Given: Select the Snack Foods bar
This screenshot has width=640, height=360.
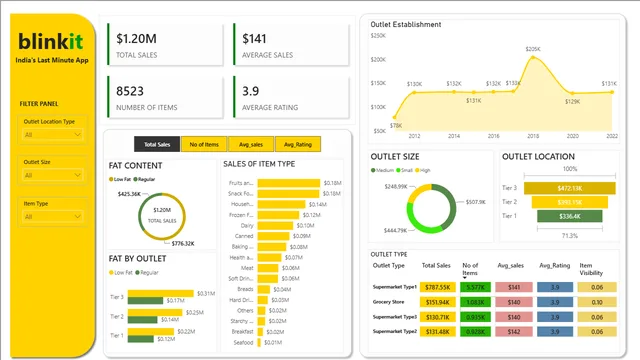Looking at the screenshot, I should [288, 193].
